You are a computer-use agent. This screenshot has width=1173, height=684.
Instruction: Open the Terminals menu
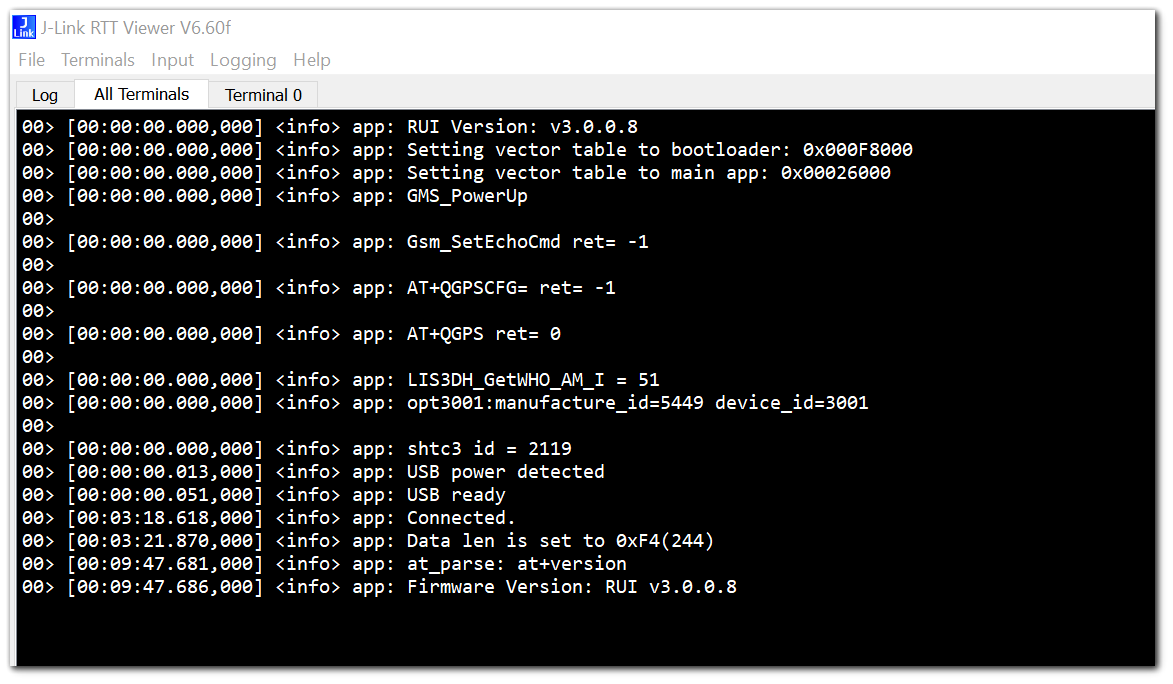click(x=98, y=60)
